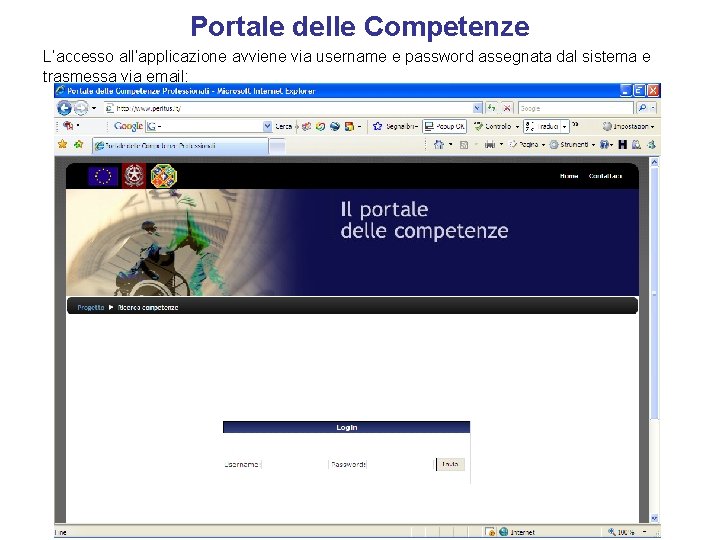Click the vertical scrollbar thumb

pyautogui.click(x=654, y=293)
